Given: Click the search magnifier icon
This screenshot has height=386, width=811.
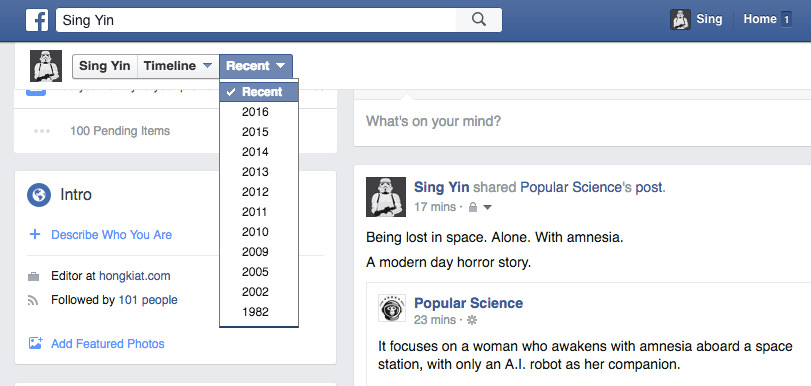Looking at the screenshot, I should click(x=479, y=20).
